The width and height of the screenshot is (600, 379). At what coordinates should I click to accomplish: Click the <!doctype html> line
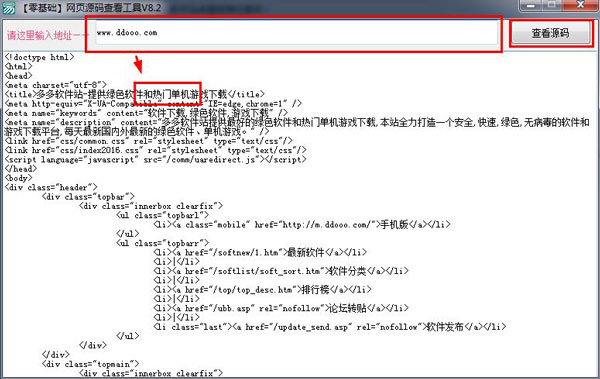pyautogui.click(x=39, y=57)
